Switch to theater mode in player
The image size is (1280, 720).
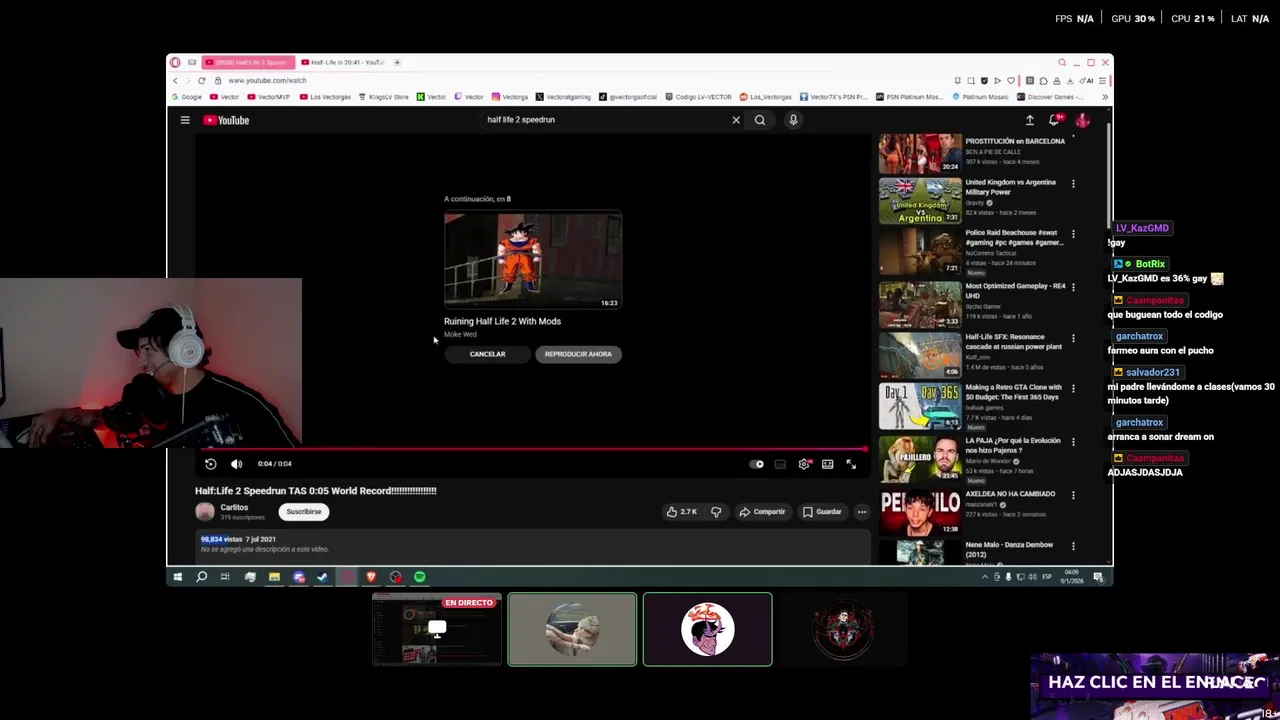pyautogui.click(x=827, y=464)
